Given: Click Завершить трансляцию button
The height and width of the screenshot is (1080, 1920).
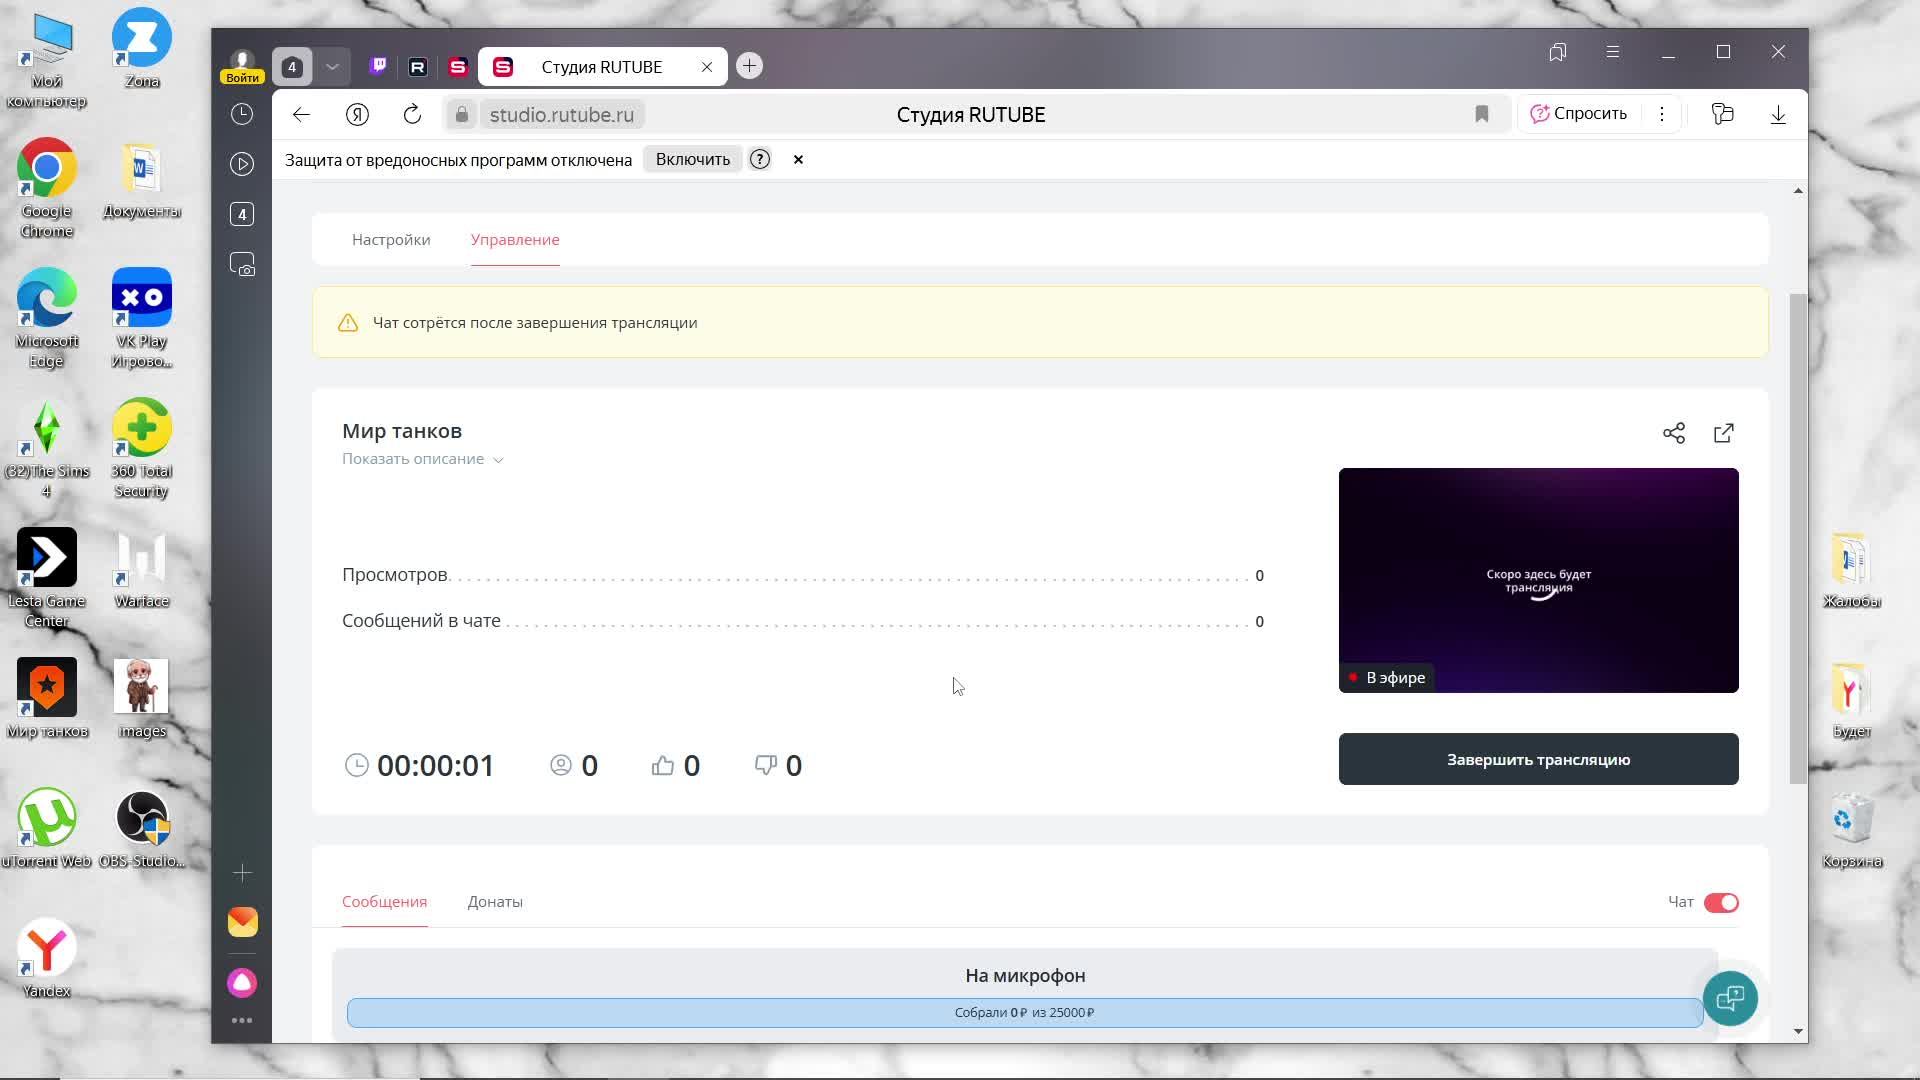Looking at the screenshot, I should pos(1538,759).
